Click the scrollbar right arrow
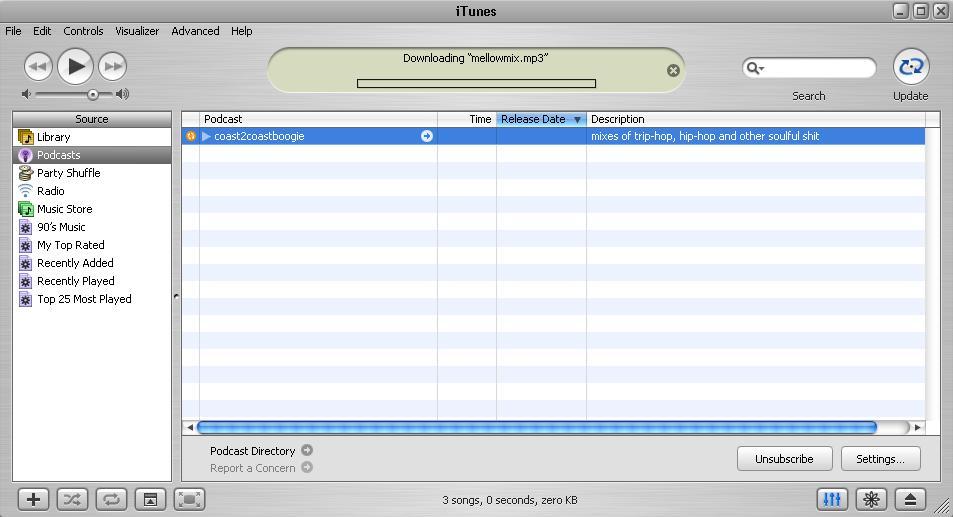The height and width of the screenshot is (517, 953). point(918,428)
